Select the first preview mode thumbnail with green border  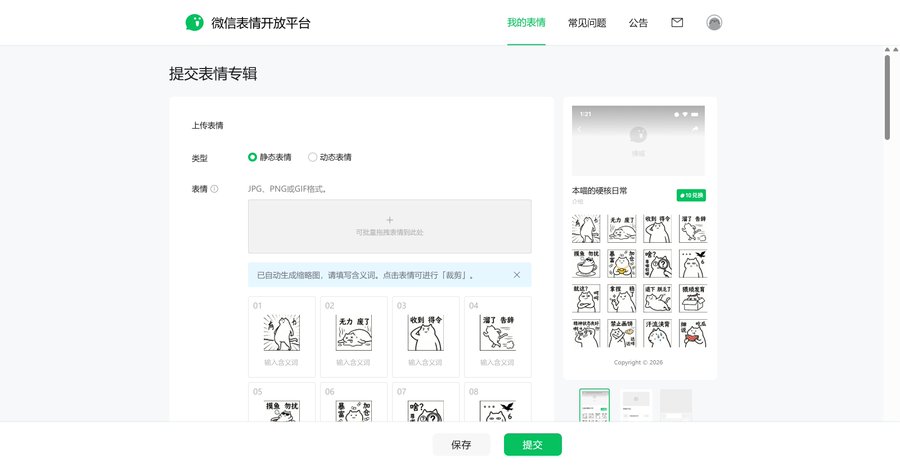pyautogui.click(x=595, y=405)
